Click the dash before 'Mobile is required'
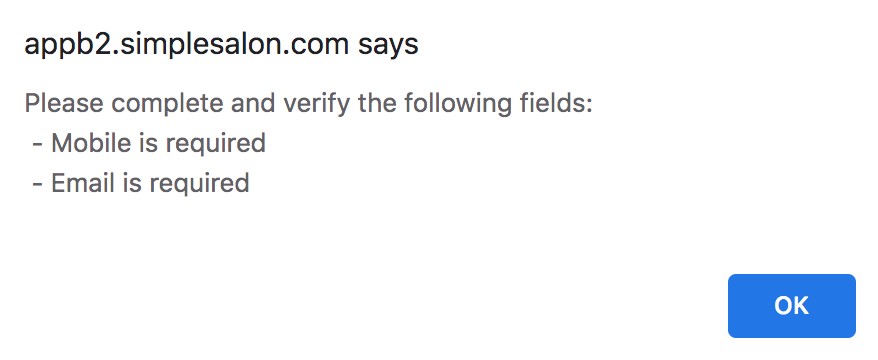The height and width of the screenshot is (360, 878). pyautogui.click(x=38, y=144)
